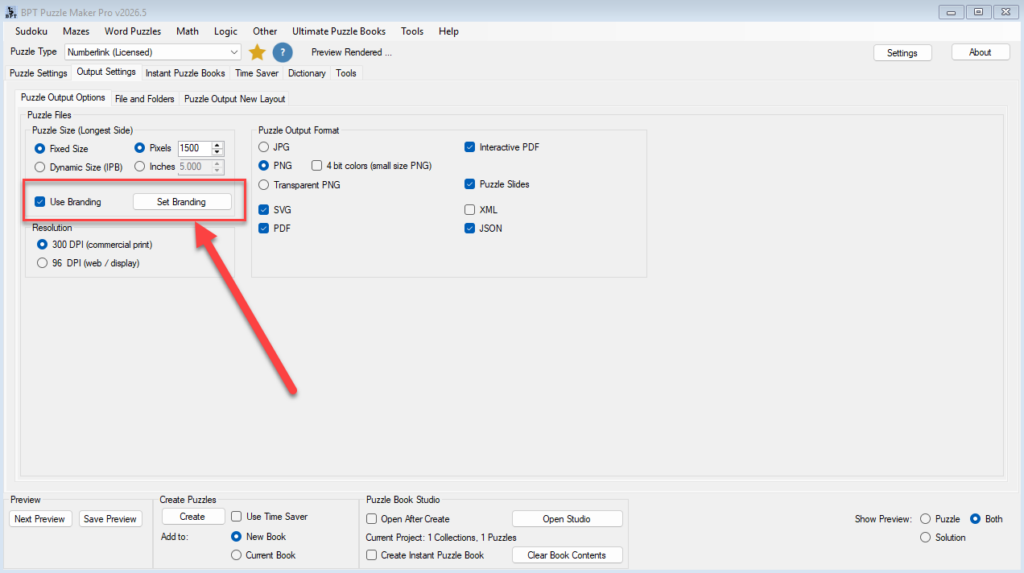Choose 96 DPI web display resolution
Viewport: 1024px width, 573px height.
coord(42,263)
